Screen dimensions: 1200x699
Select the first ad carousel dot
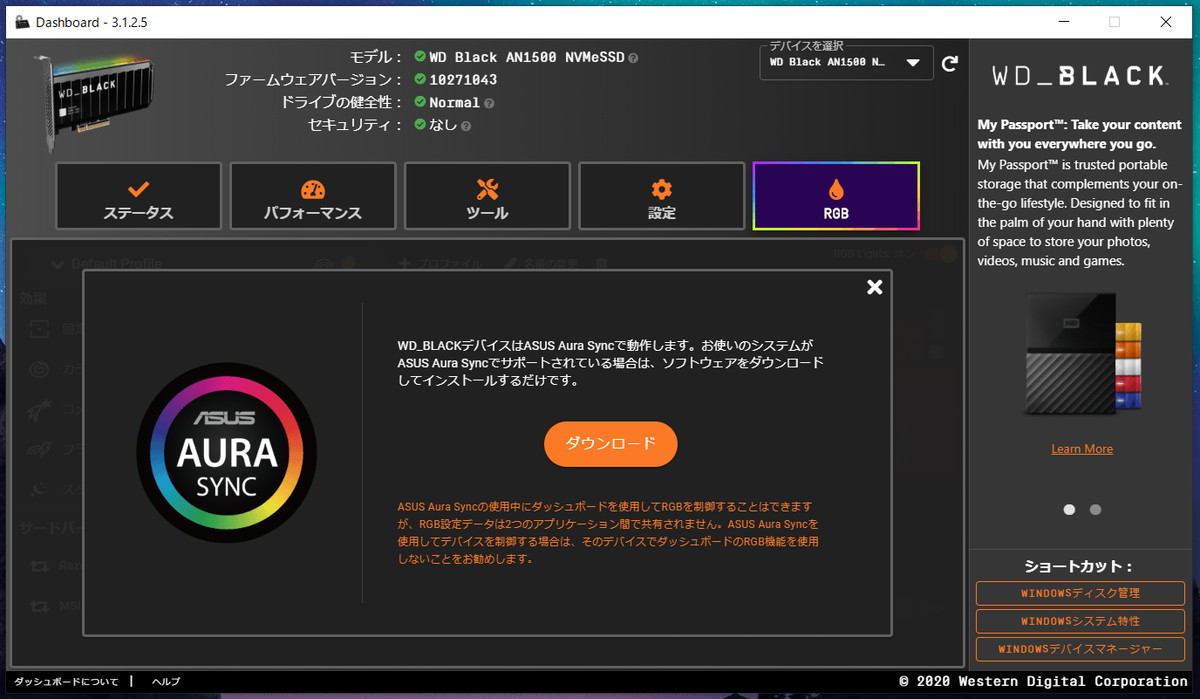[x=1069, y=509]
